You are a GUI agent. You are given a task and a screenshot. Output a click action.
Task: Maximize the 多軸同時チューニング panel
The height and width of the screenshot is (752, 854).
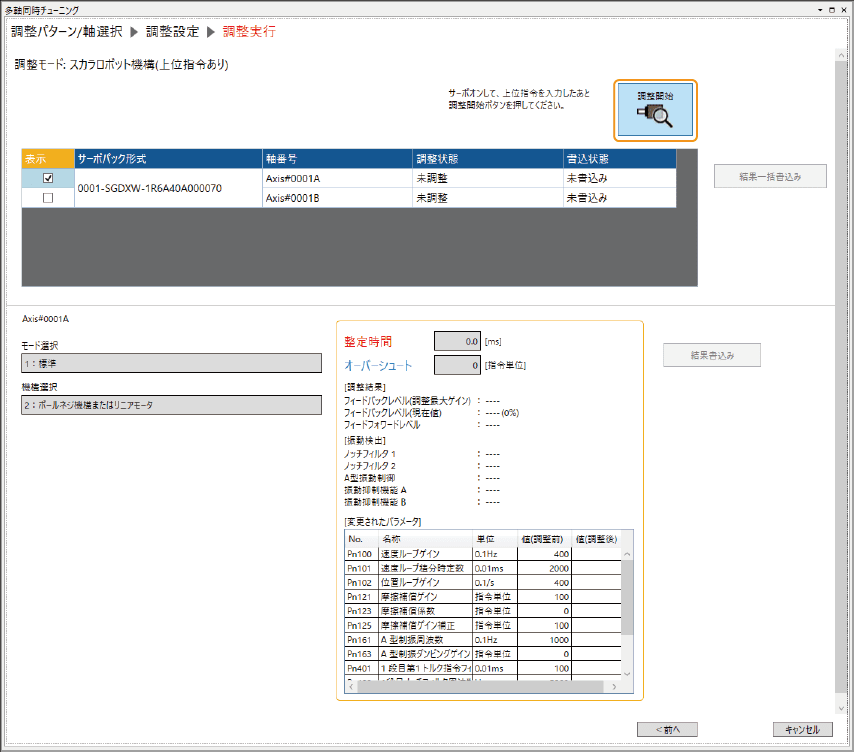click(x=833, y=8)
